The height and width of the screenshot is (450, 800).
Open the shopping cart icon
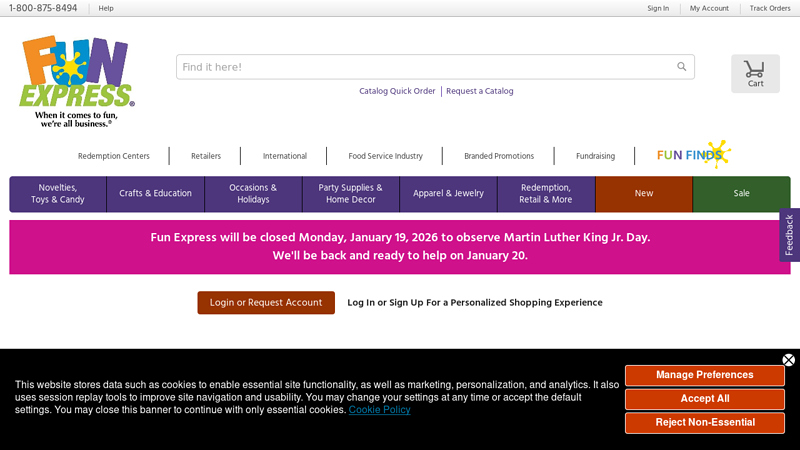(x=755, y=73)
